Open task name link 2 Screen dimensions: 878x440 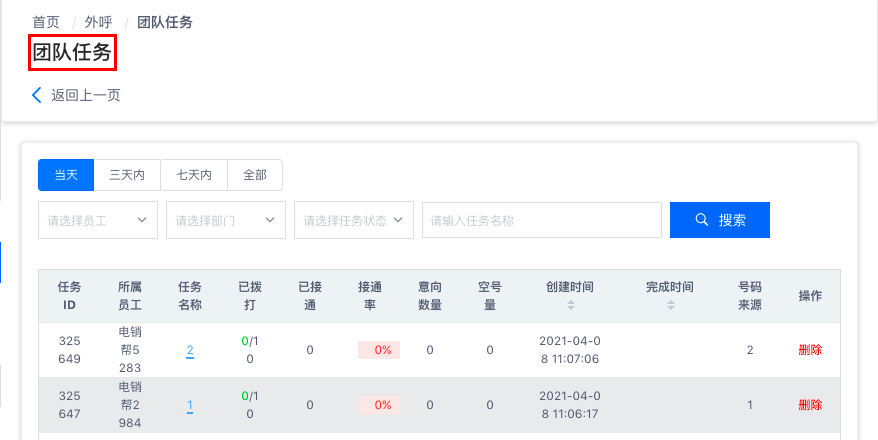190,350
